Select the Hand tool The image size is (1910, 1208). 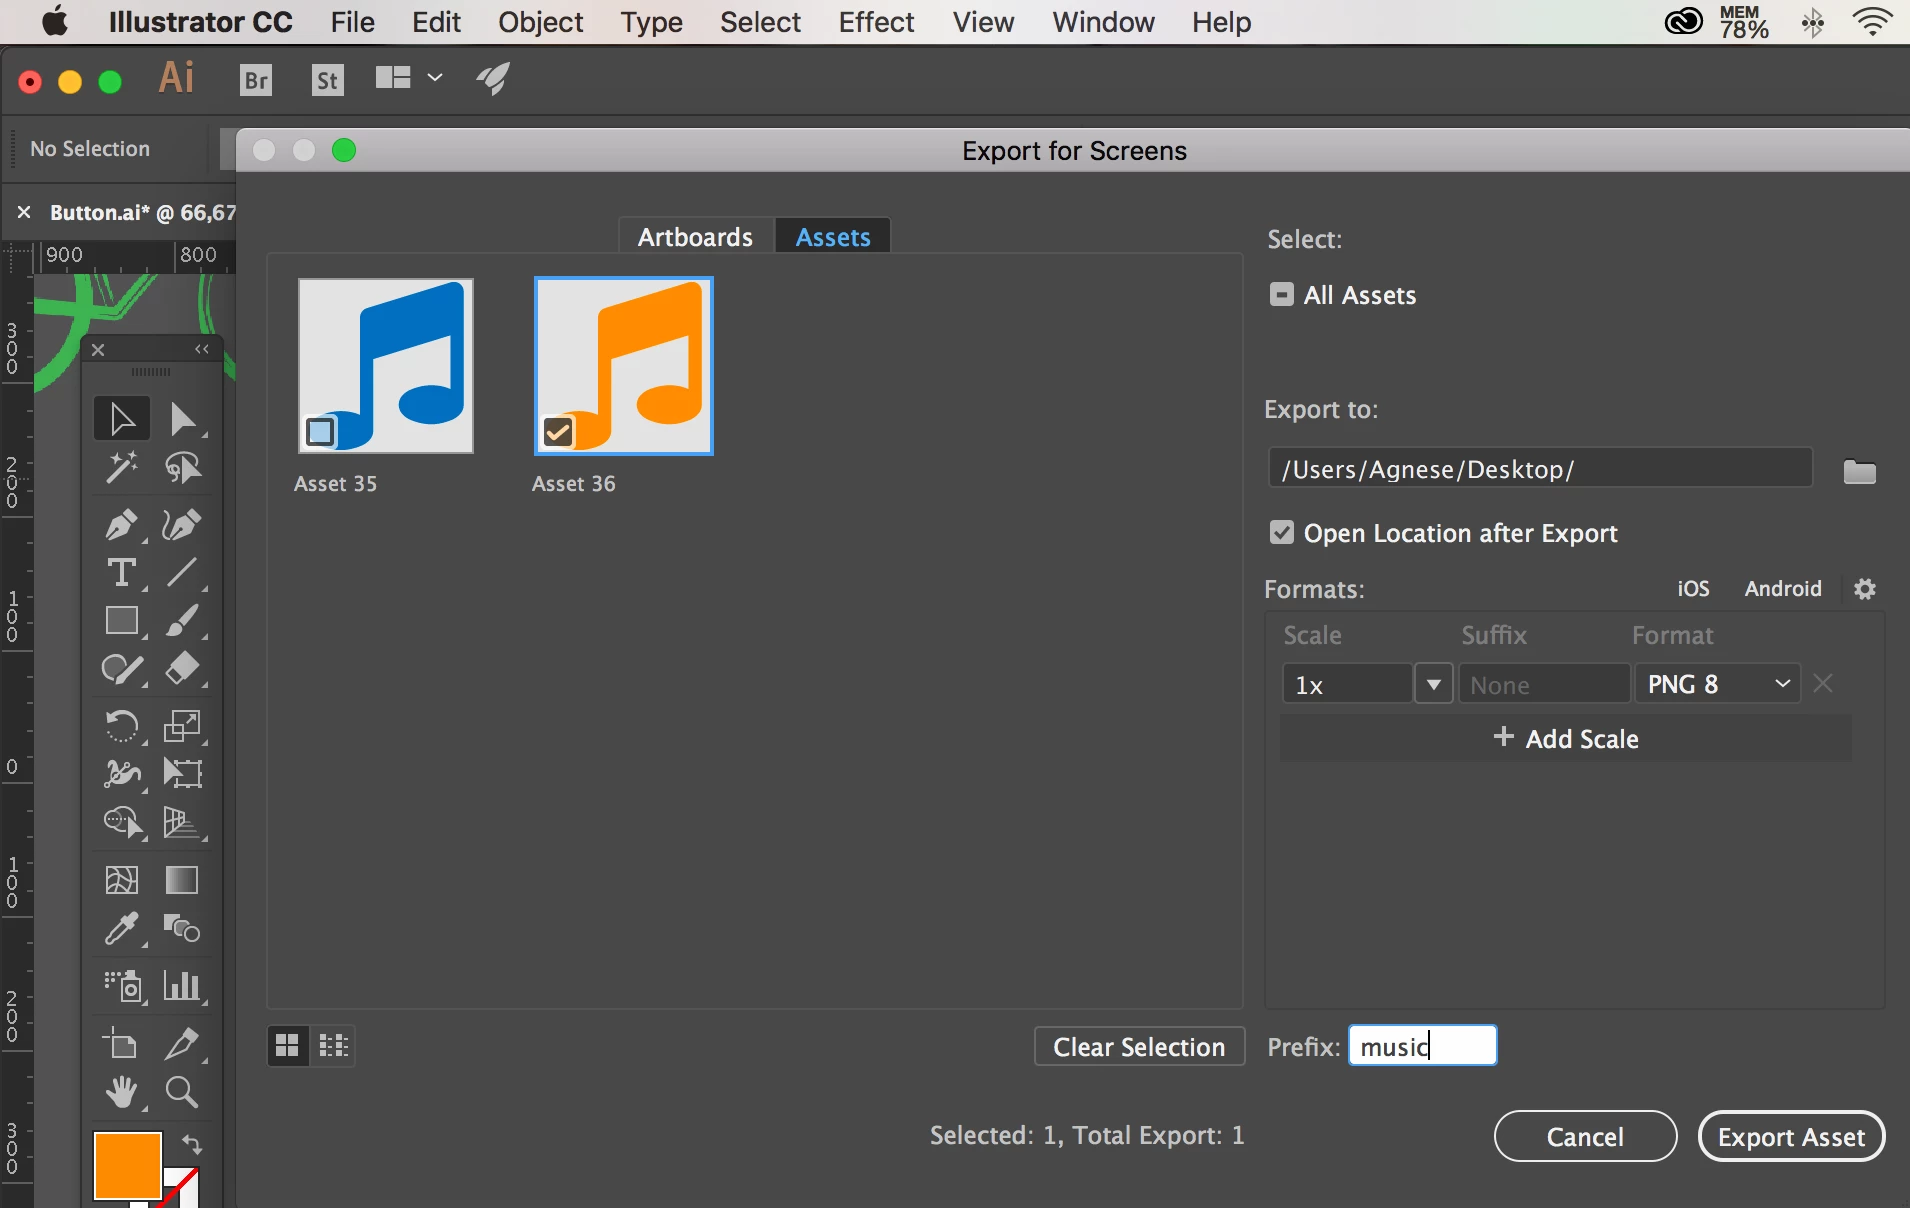(x=122, y=1092)
